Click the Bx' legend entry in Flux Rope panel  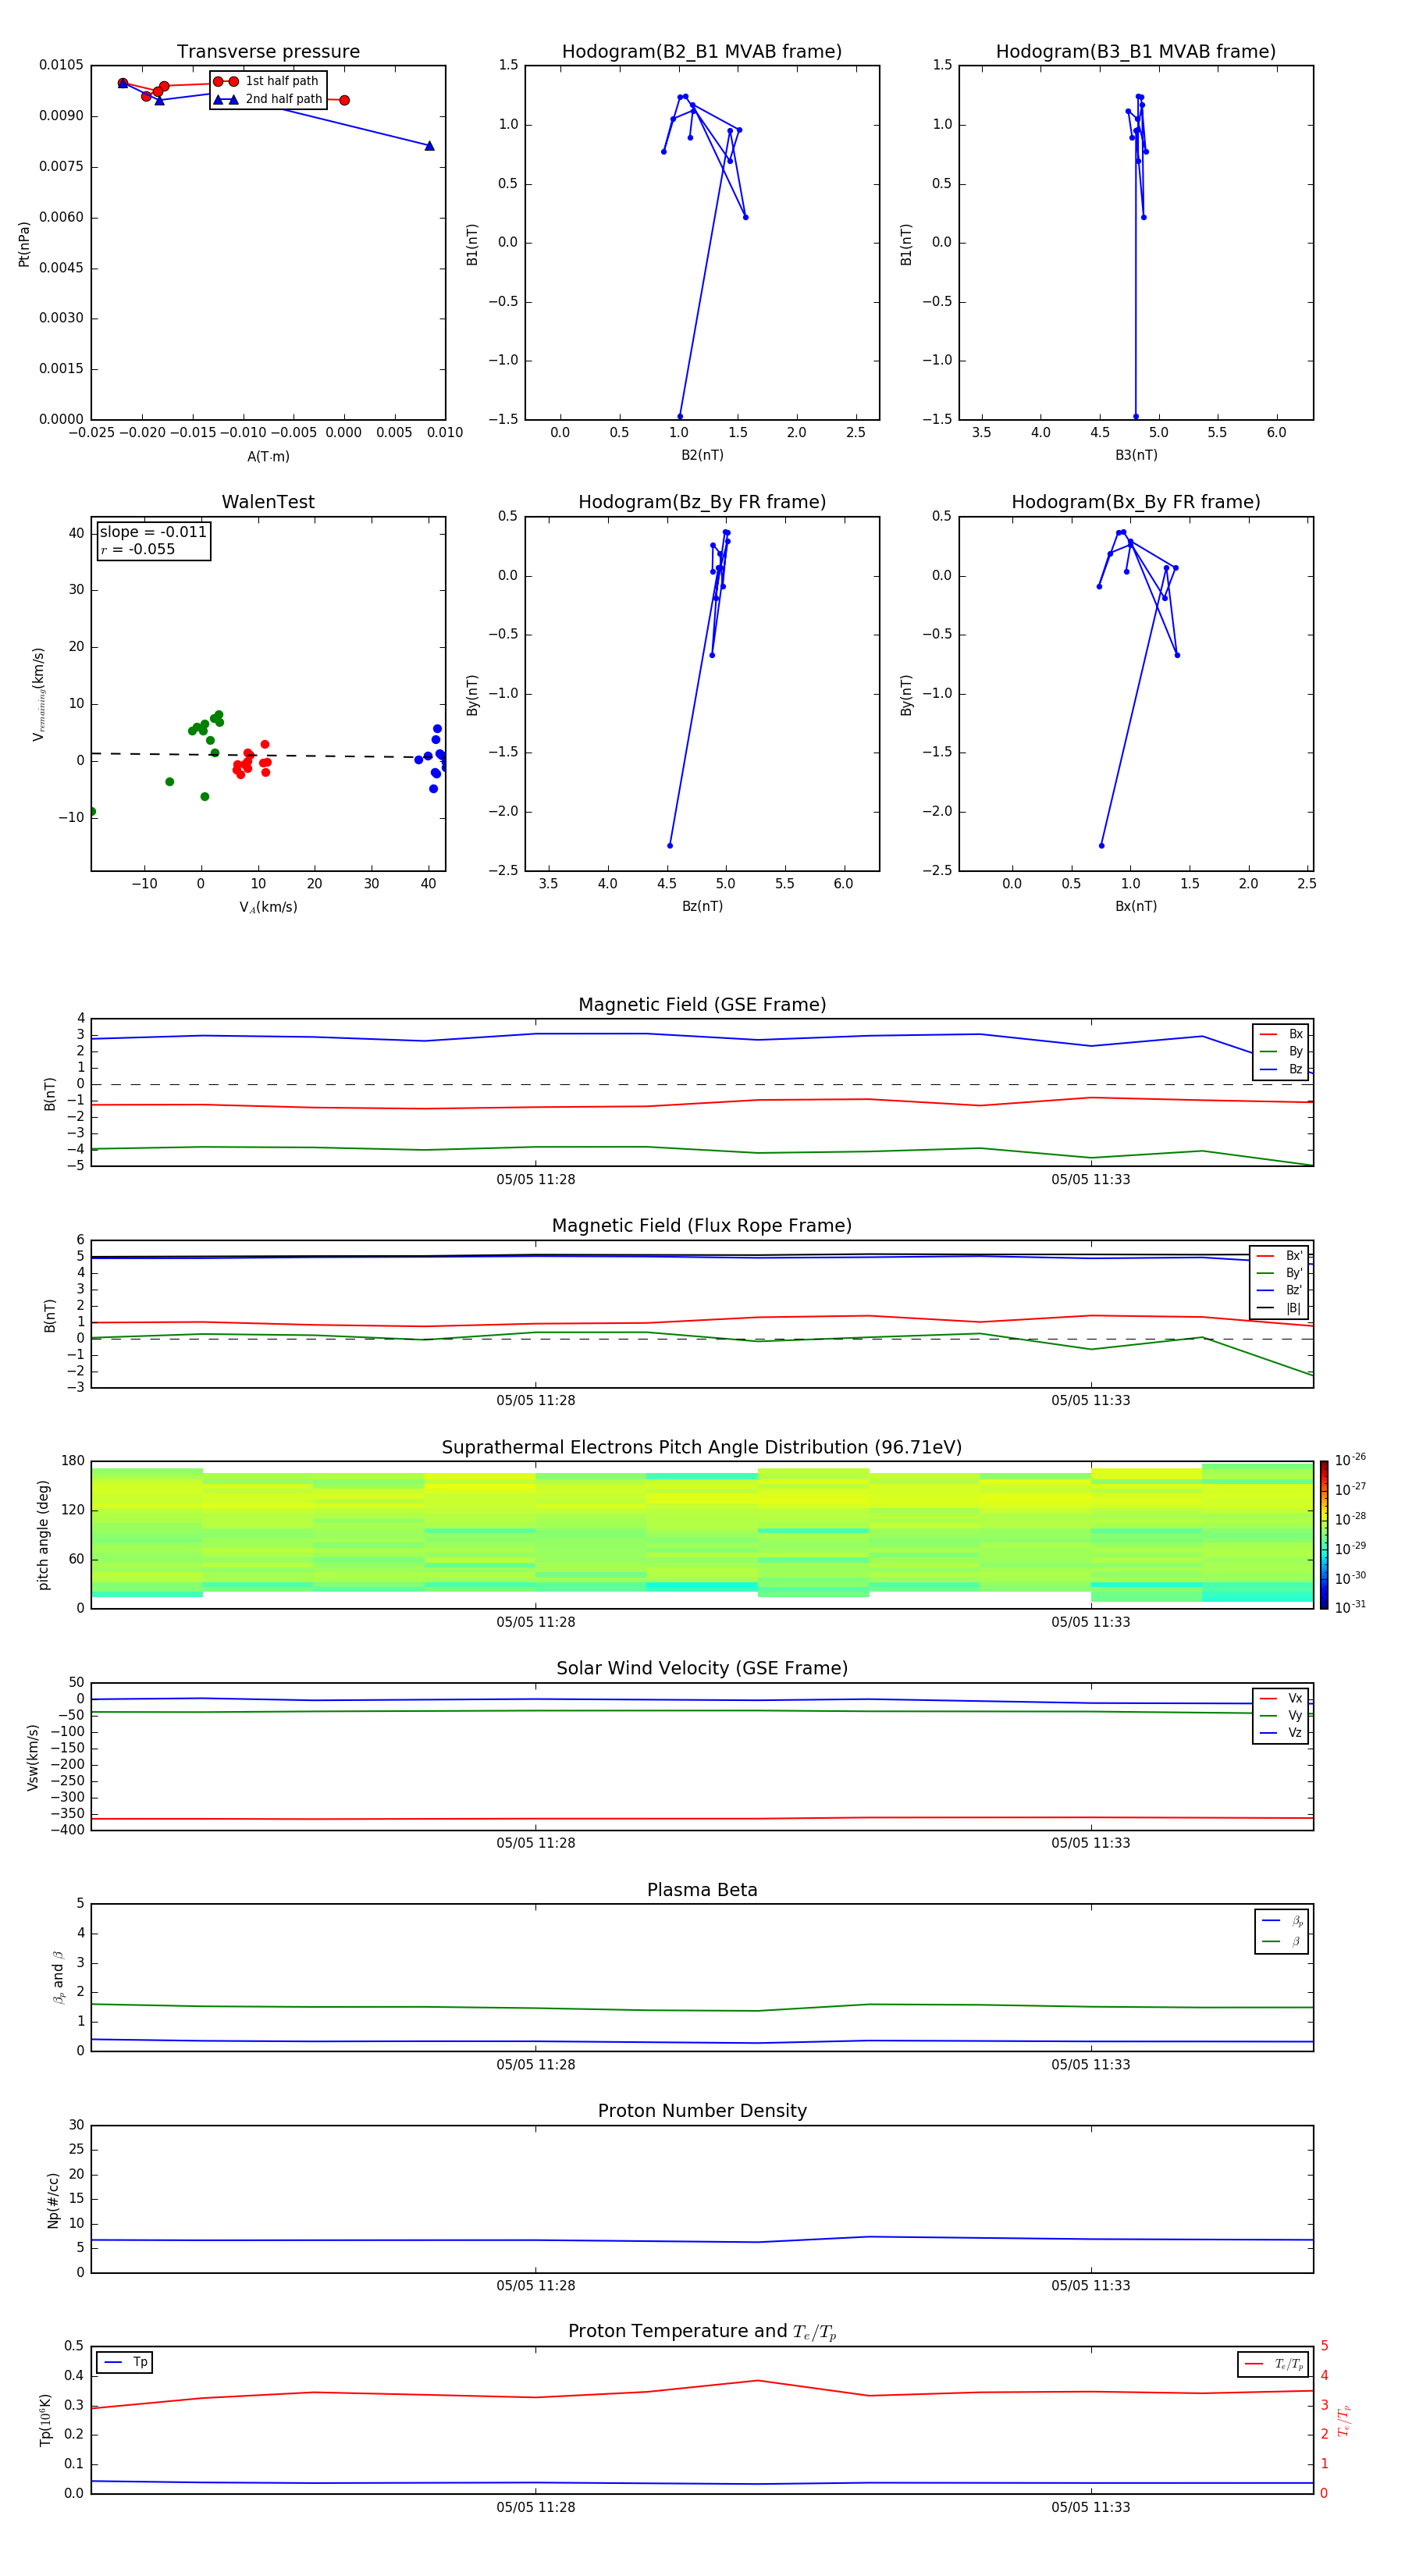click(x=1280, y=1256)
